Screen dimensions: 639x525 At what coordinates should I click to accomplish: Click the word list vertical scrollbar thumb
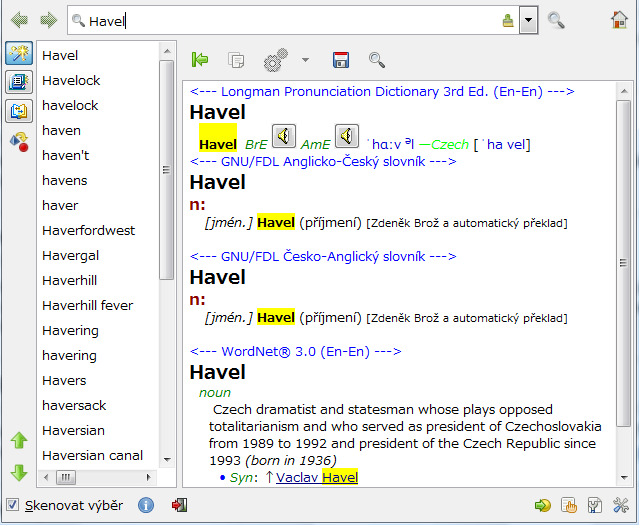pos(166,170)
